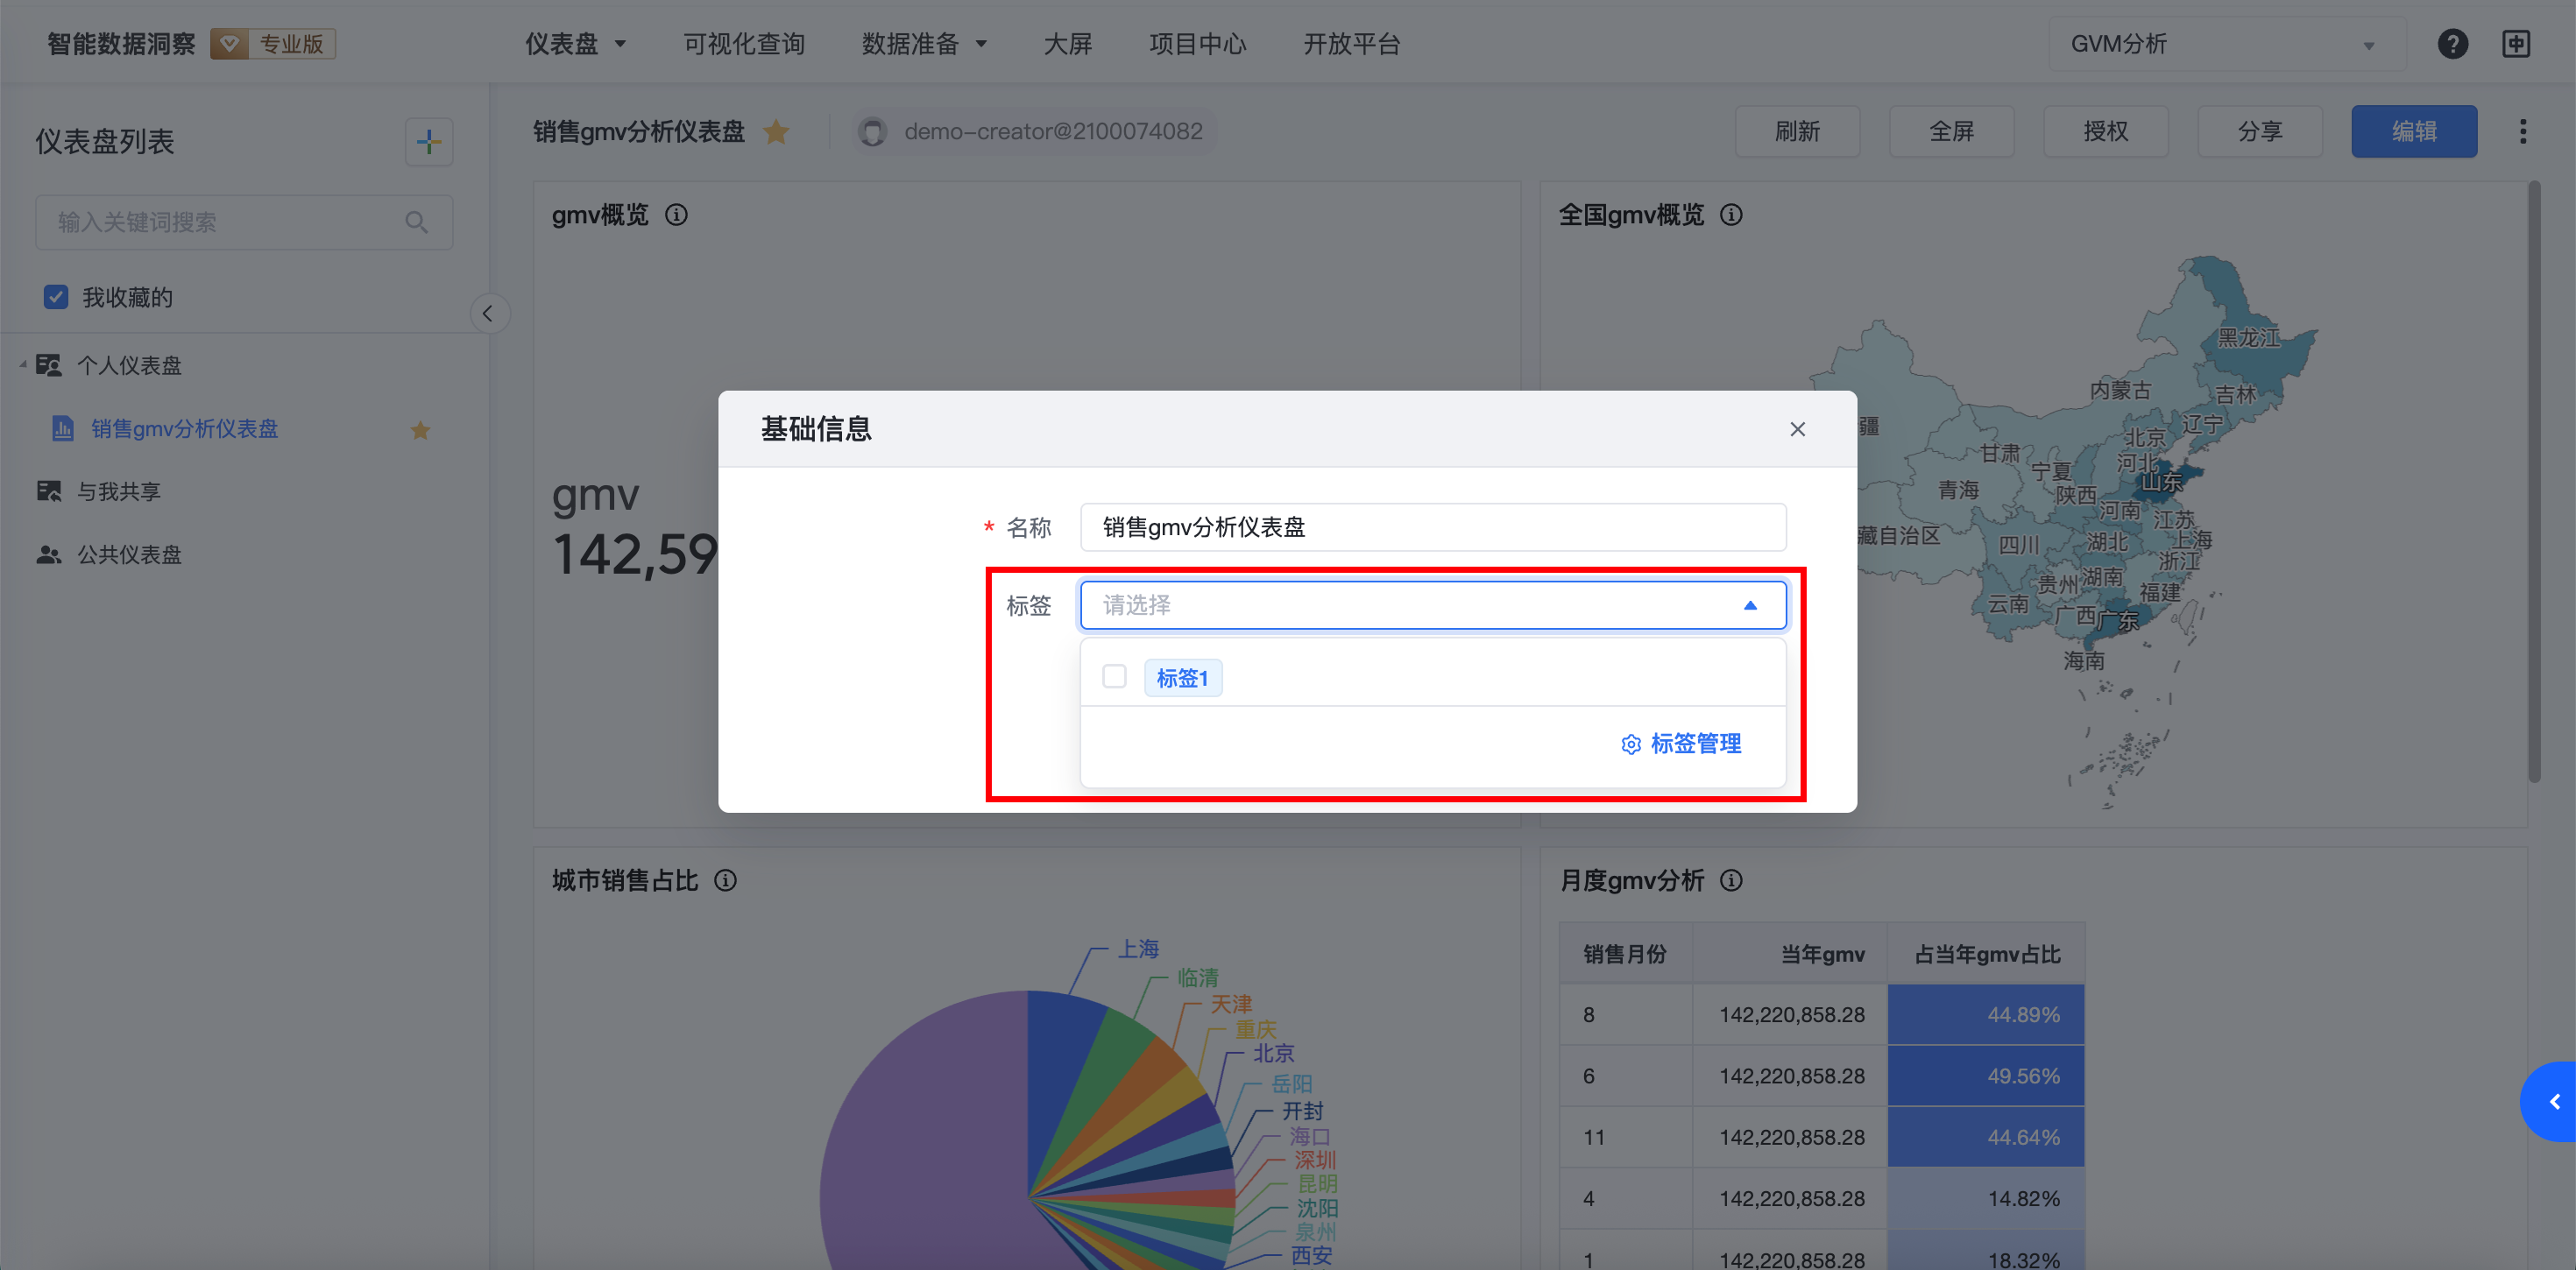Image resolution: width=2576 pixels, height=1270 pixels.
Task: Click info icon beside gmv概览 title
Action: (x=677, y=215)
